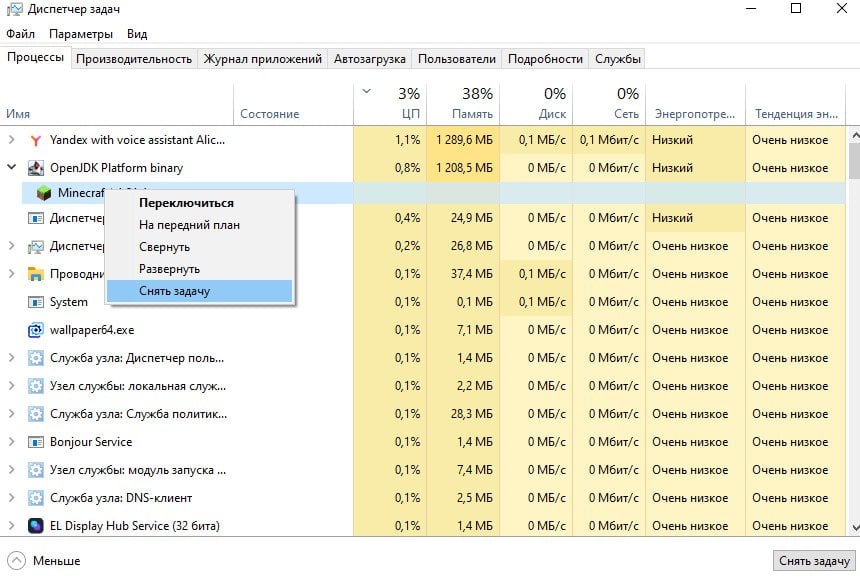This screenshot has height=578, width=860.
Task: Choose Развернуть in the context menu
Action: 199,269
